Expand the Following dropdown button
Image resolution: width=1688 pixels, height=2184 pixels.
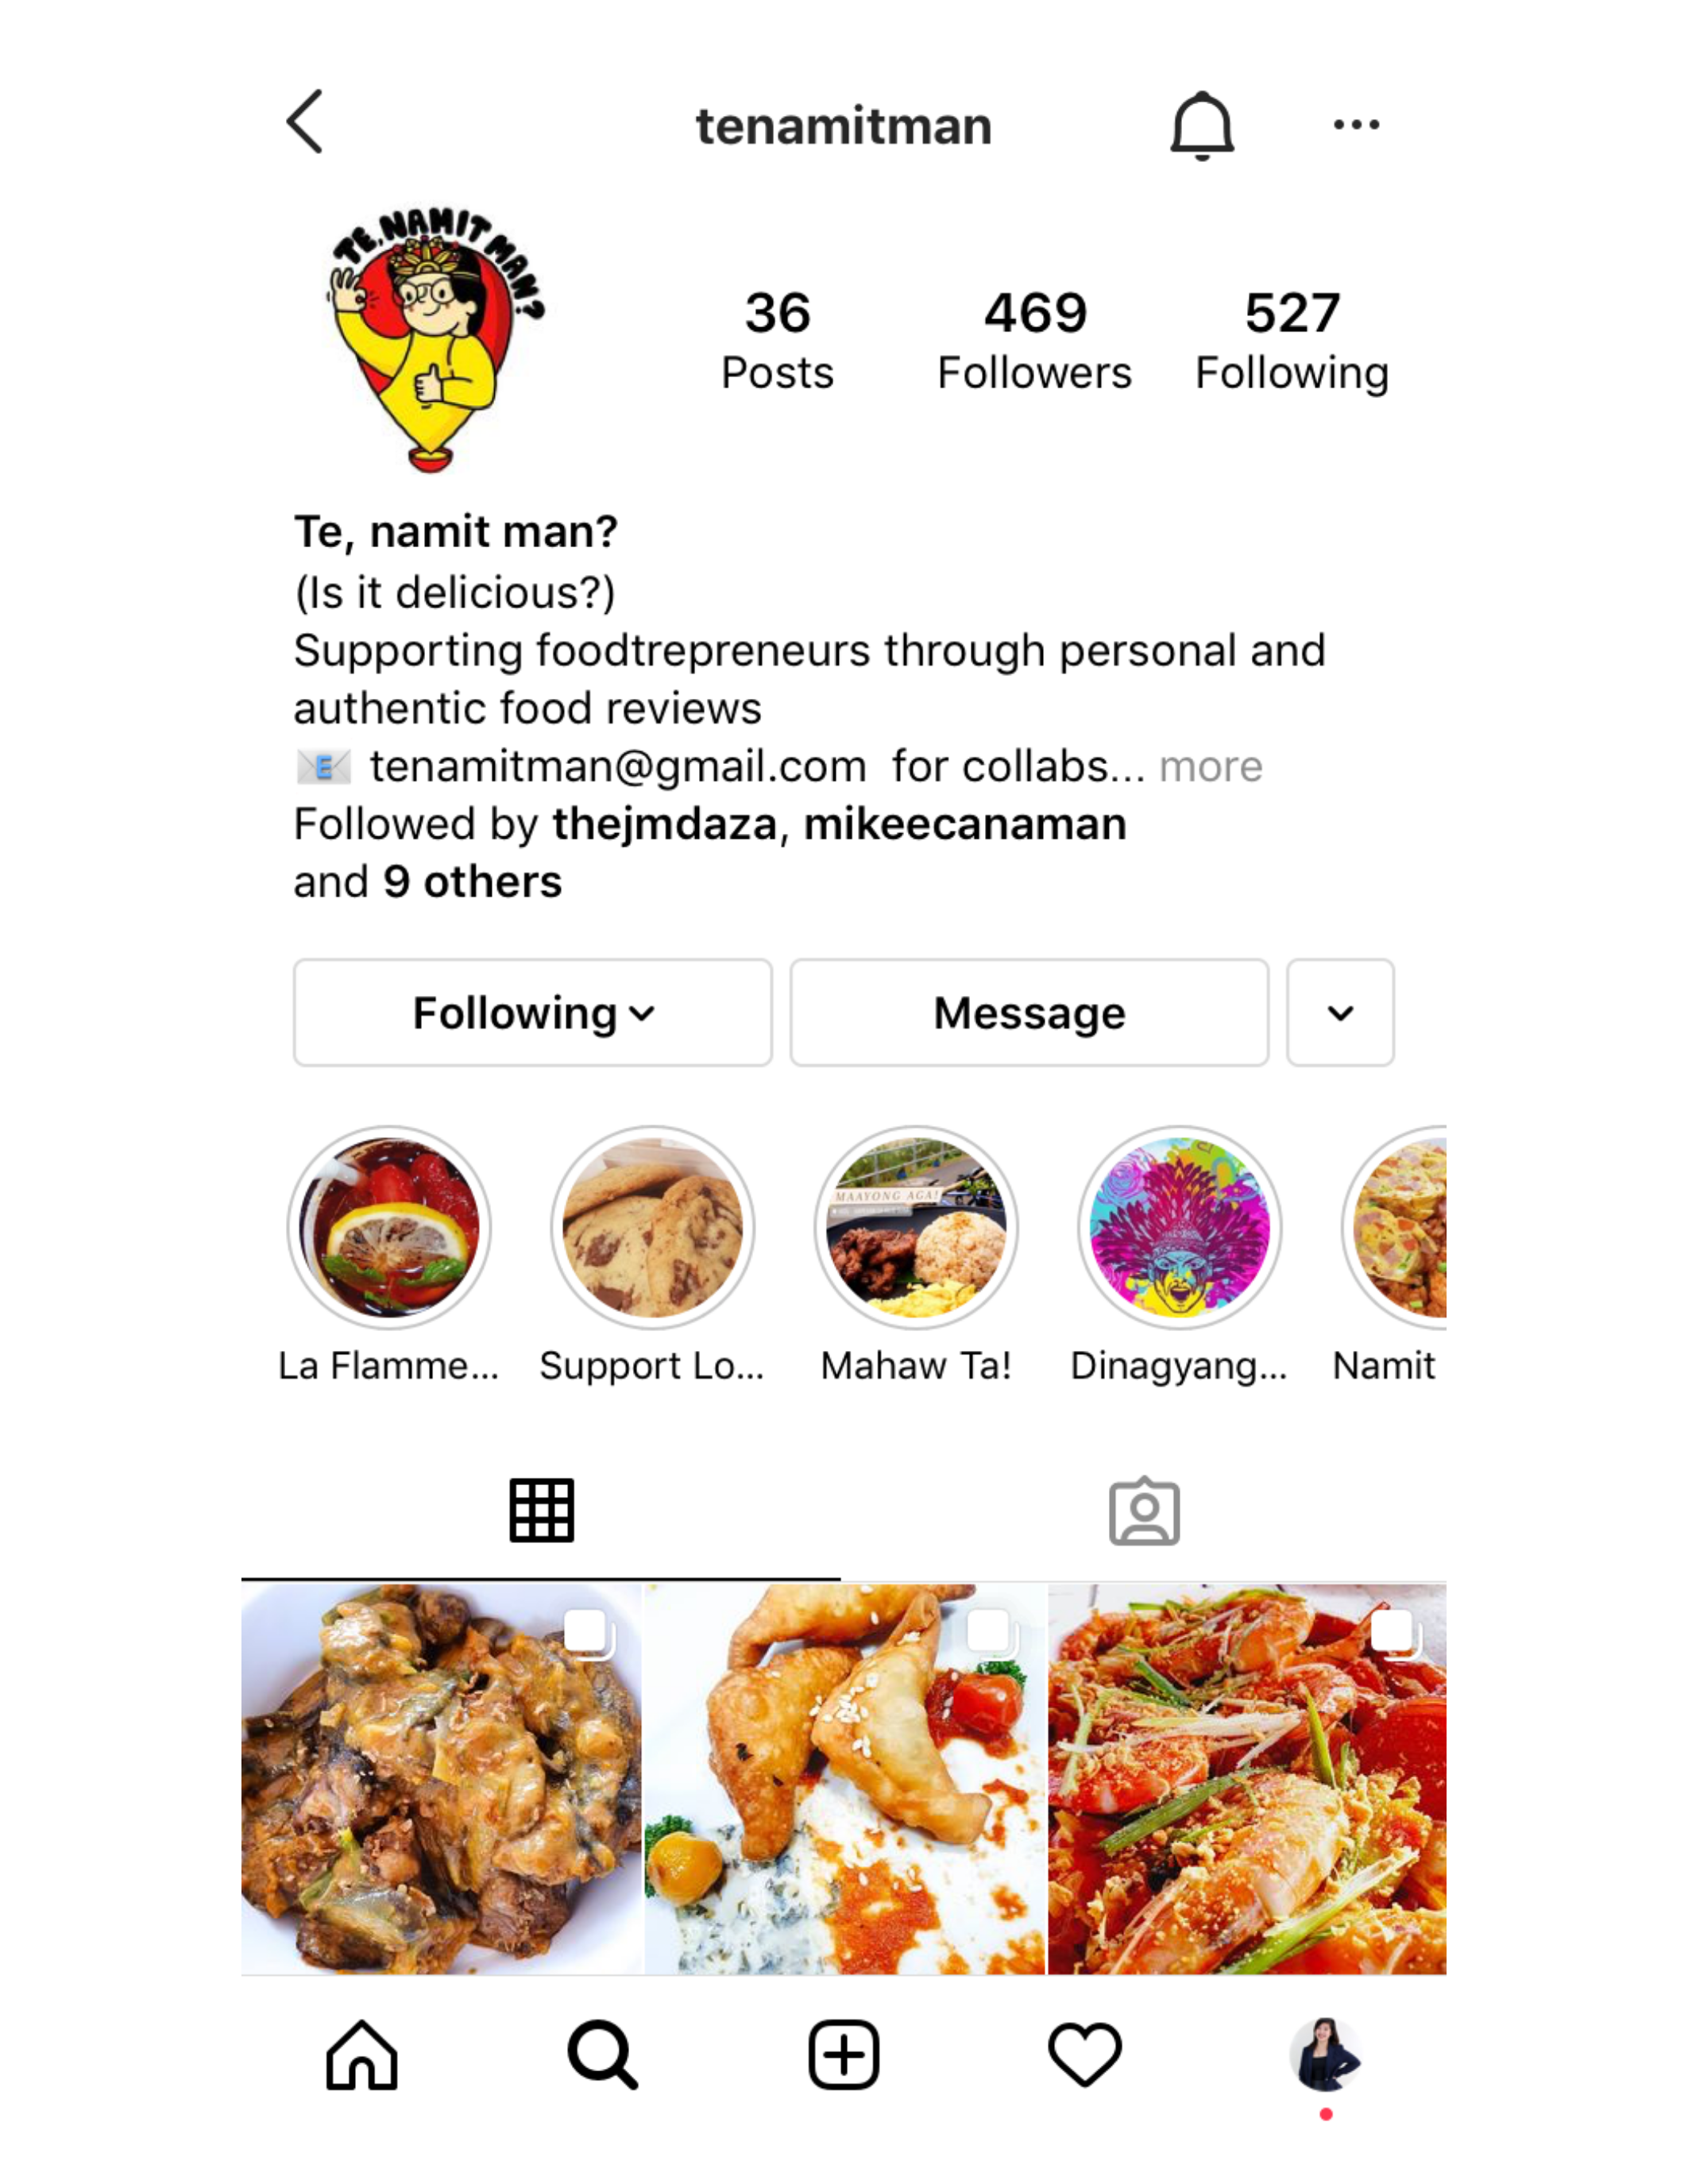click(532, 1013)
